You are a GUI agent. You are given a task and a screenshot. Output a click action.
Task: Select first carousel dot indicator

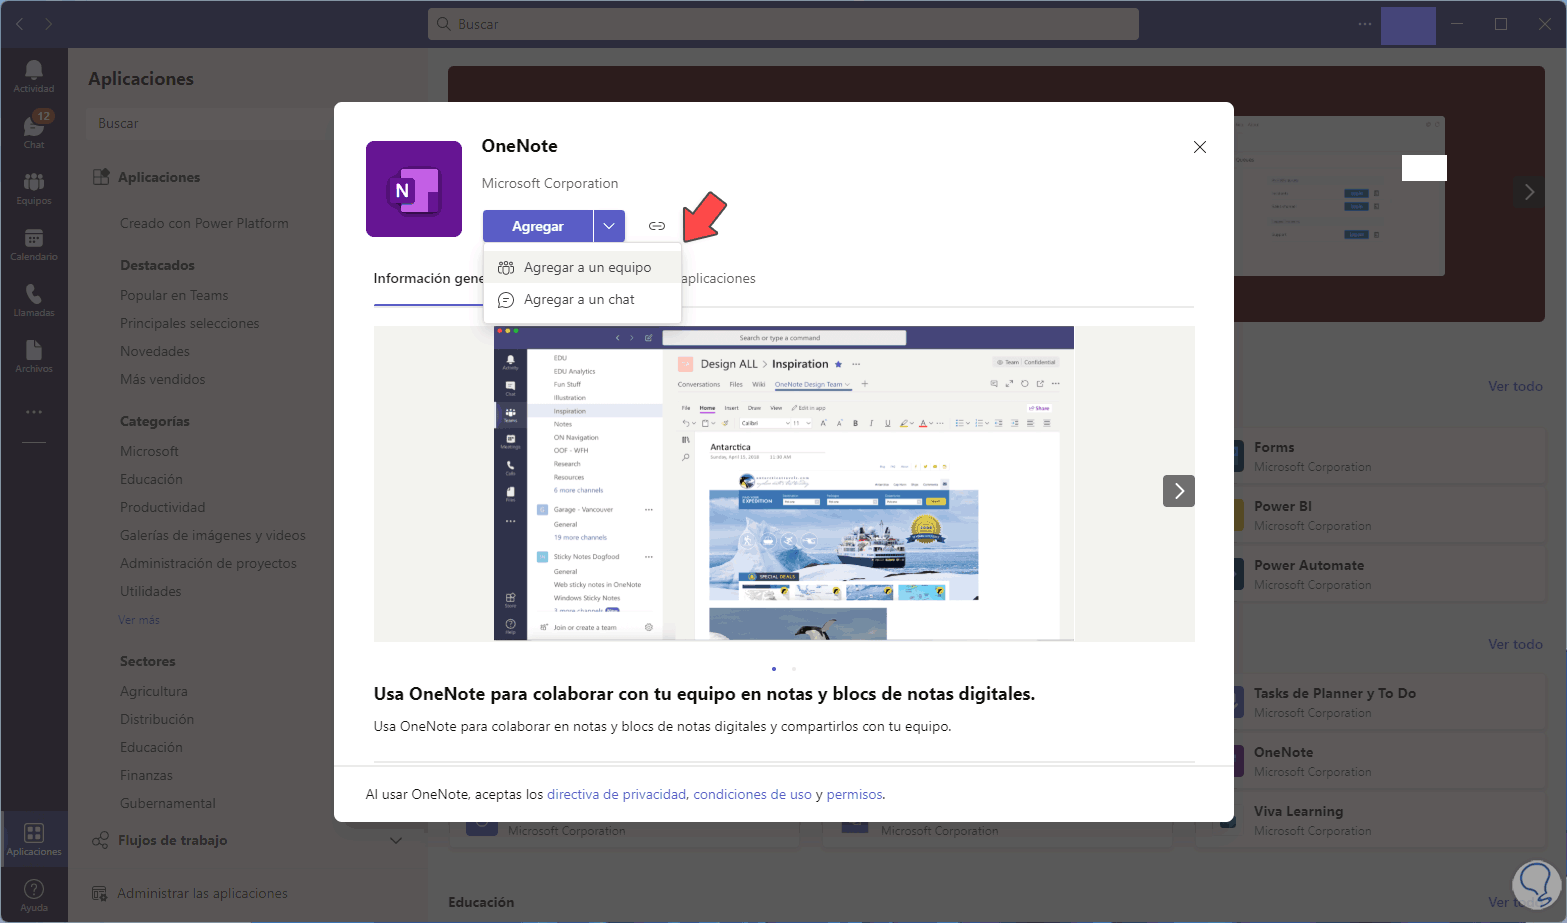click(x=774, y=669)
